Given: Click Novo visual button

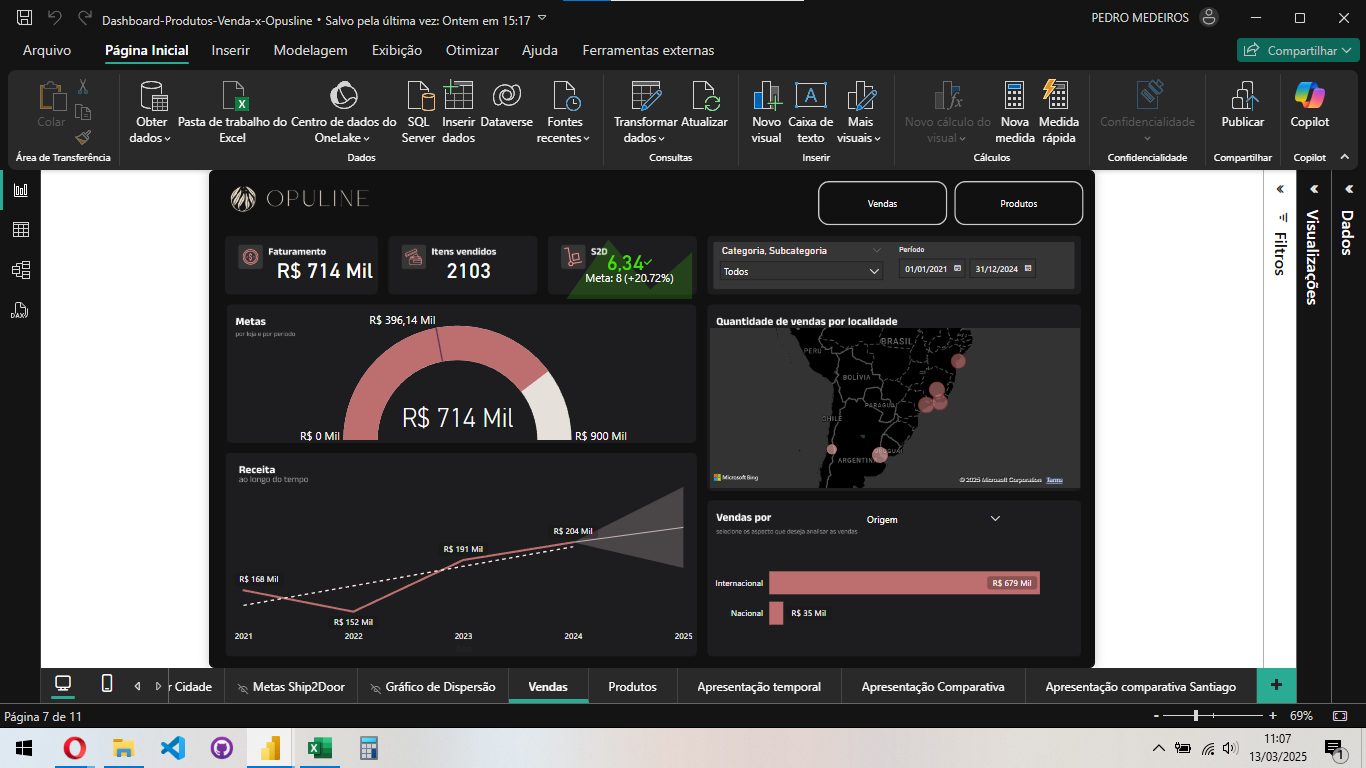Looking at the screenshot, I should (x=767, y=112).
